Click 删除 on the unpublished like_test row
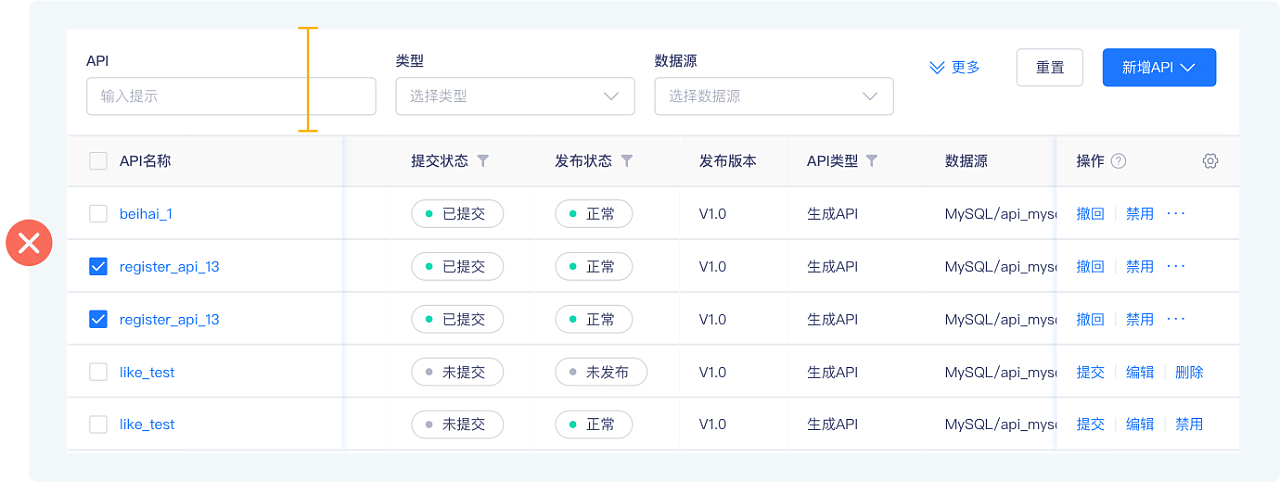 (x=1189, y=372)
